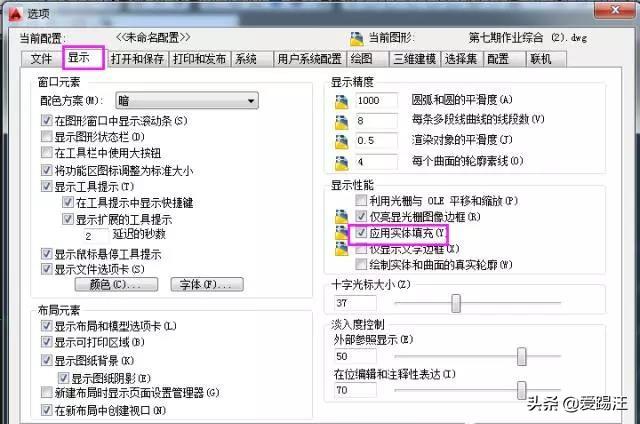The height and width of the screenshot is (424, 640).
Task: Switch to the 选择集 tab
Action: pyautogui.click(x=462, y=59)
